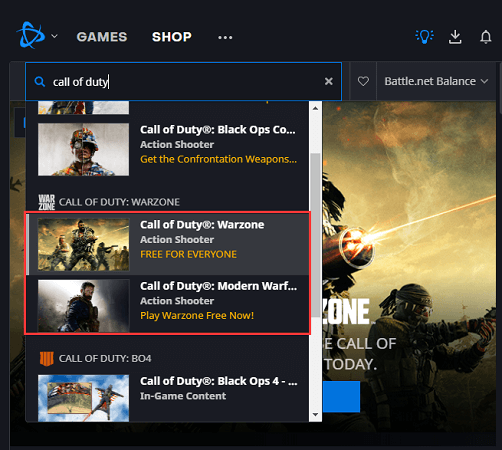
Task: Select Call of Duty: Warzone result
Action: (168, 244)
